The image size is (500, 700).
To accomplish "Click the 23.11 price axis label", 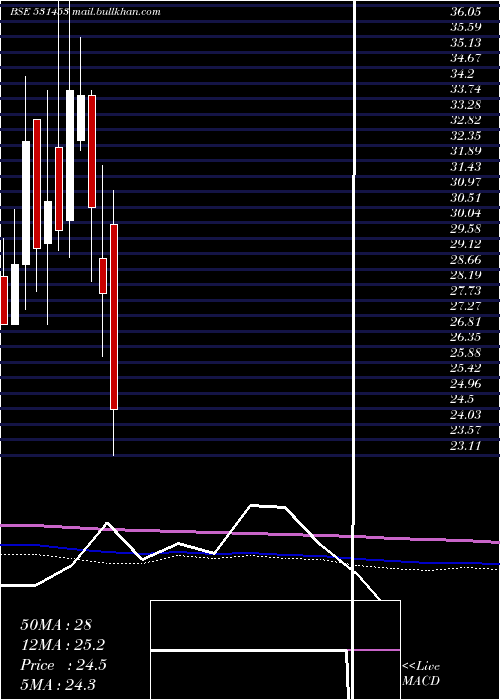I will (x=466, y=446).
